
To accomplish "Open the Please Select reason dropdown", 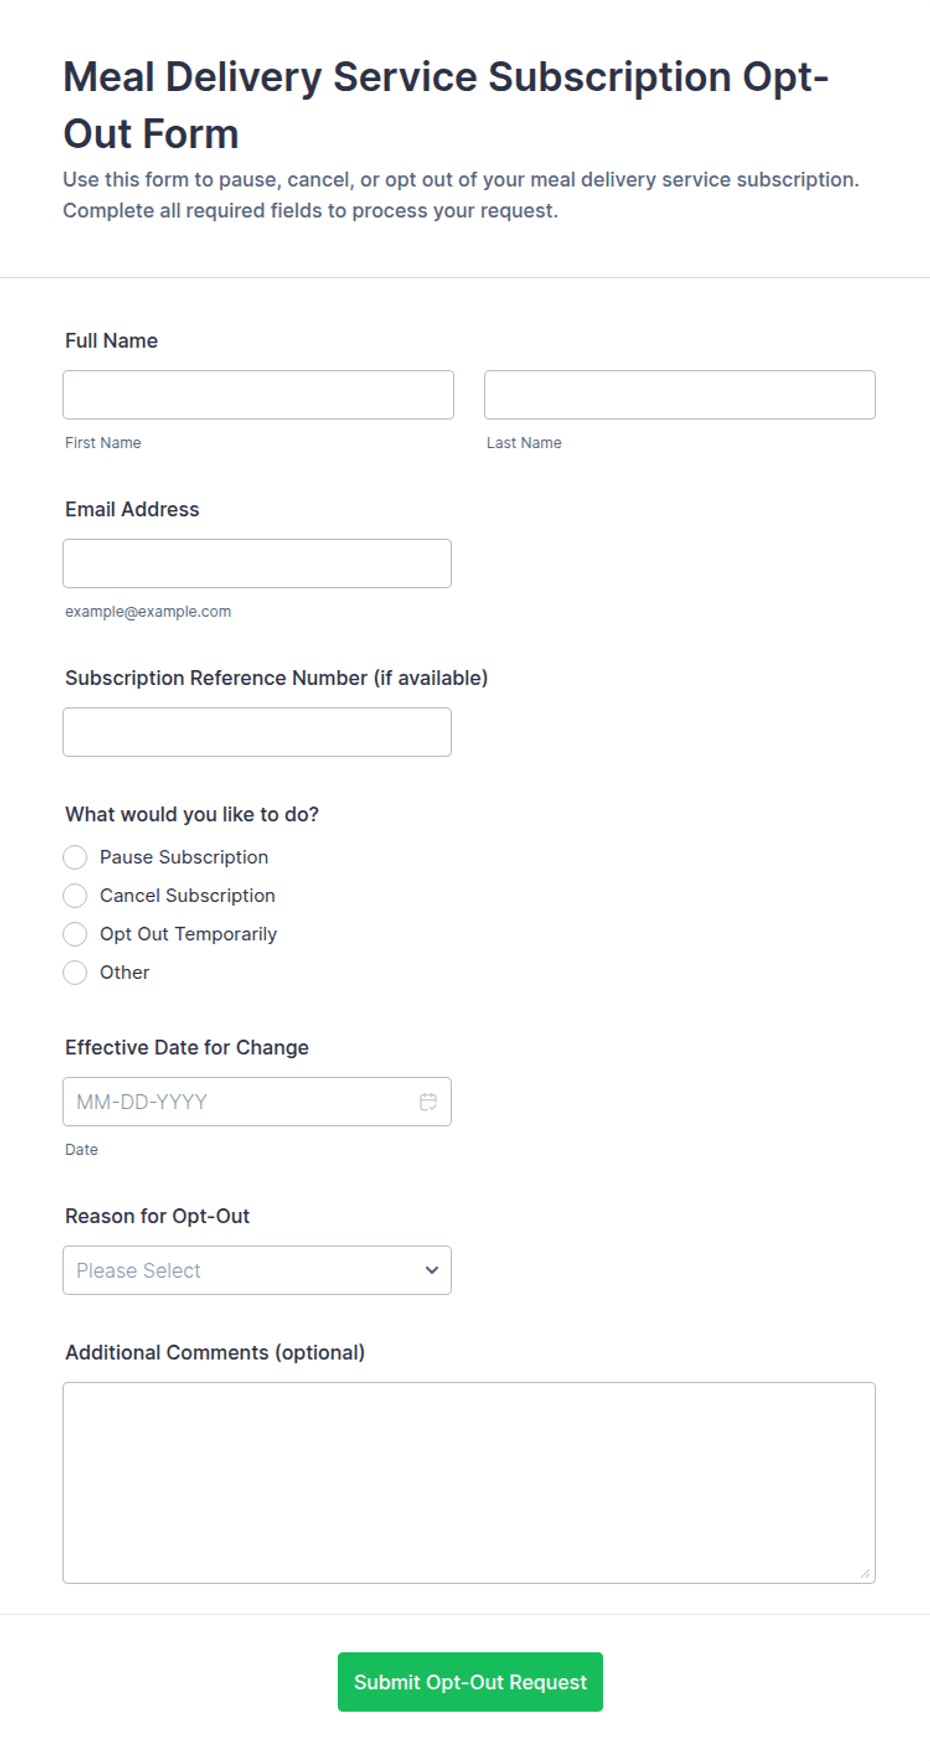I will point(257,1270).
